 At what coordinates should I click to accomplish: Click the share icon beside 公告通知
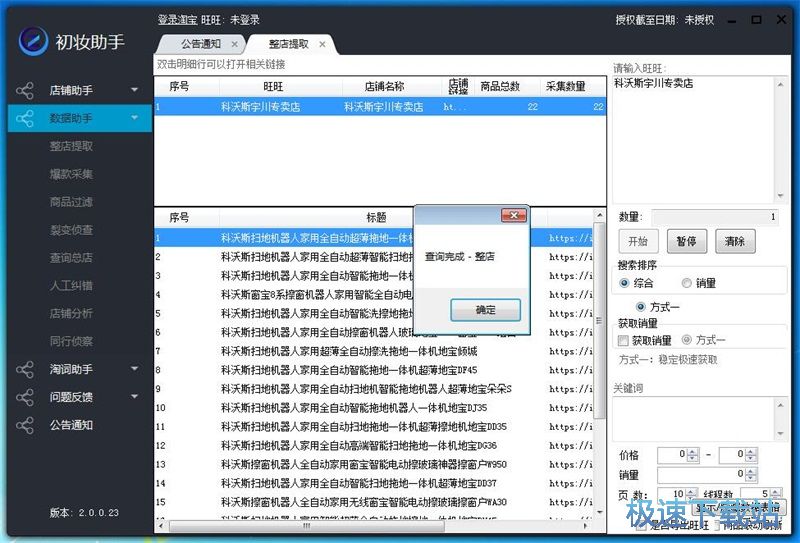[x=24, y=425]
